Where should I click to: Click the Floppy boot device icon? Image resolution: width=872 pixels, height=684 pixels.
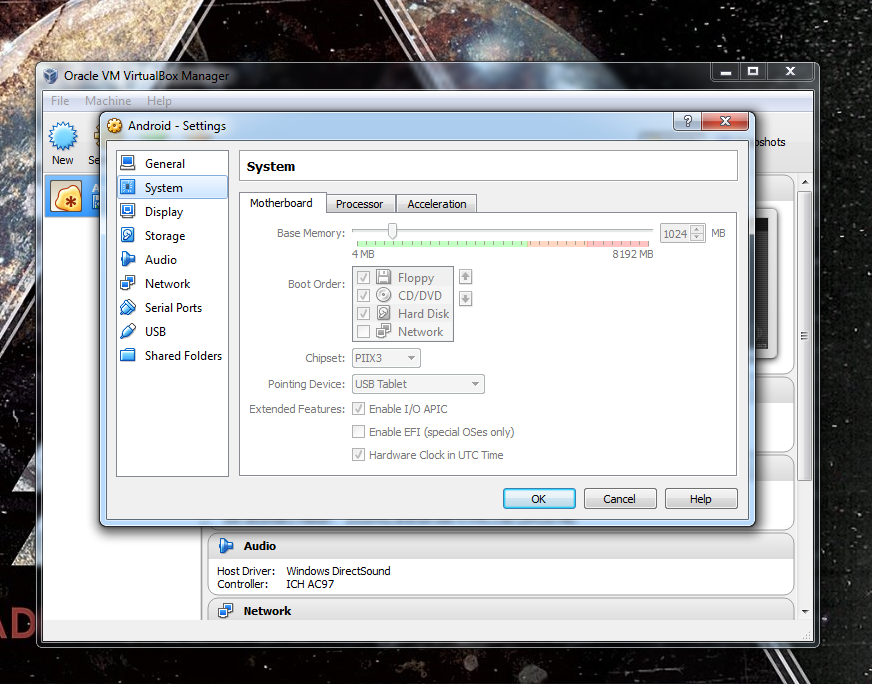coord(384,276)
